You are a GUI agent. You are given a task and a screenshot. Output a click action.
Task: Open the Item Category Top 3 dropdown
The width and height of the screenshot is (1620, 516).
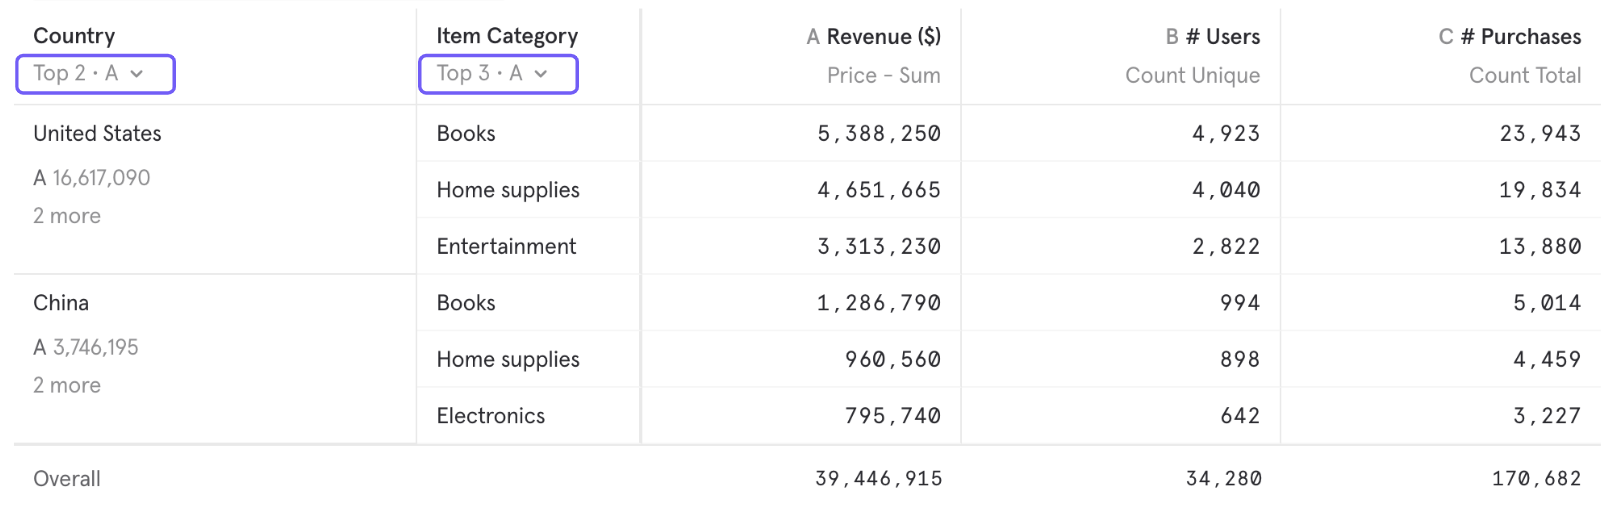498,74
